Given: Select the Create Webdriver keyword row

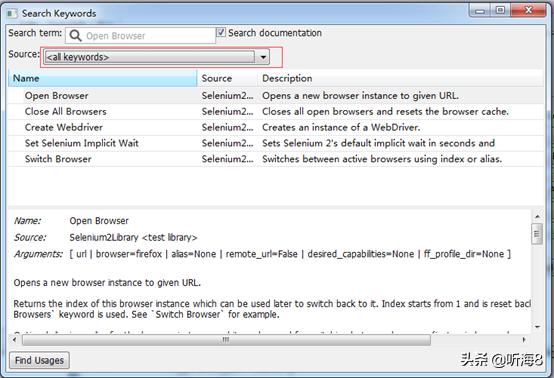Looking at the screenshot, I should pos(276,128).
